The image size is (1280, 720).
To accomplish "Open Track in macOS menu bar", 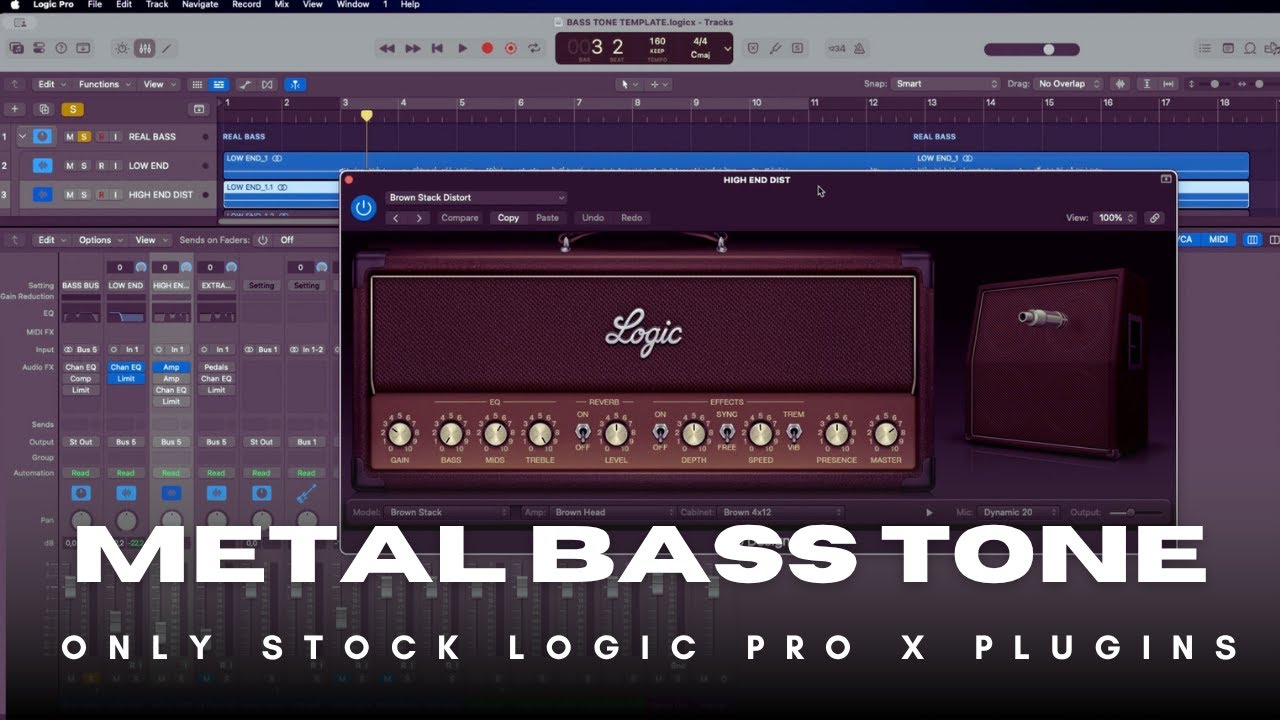I will pyautogui.click(x=157, y=5).
